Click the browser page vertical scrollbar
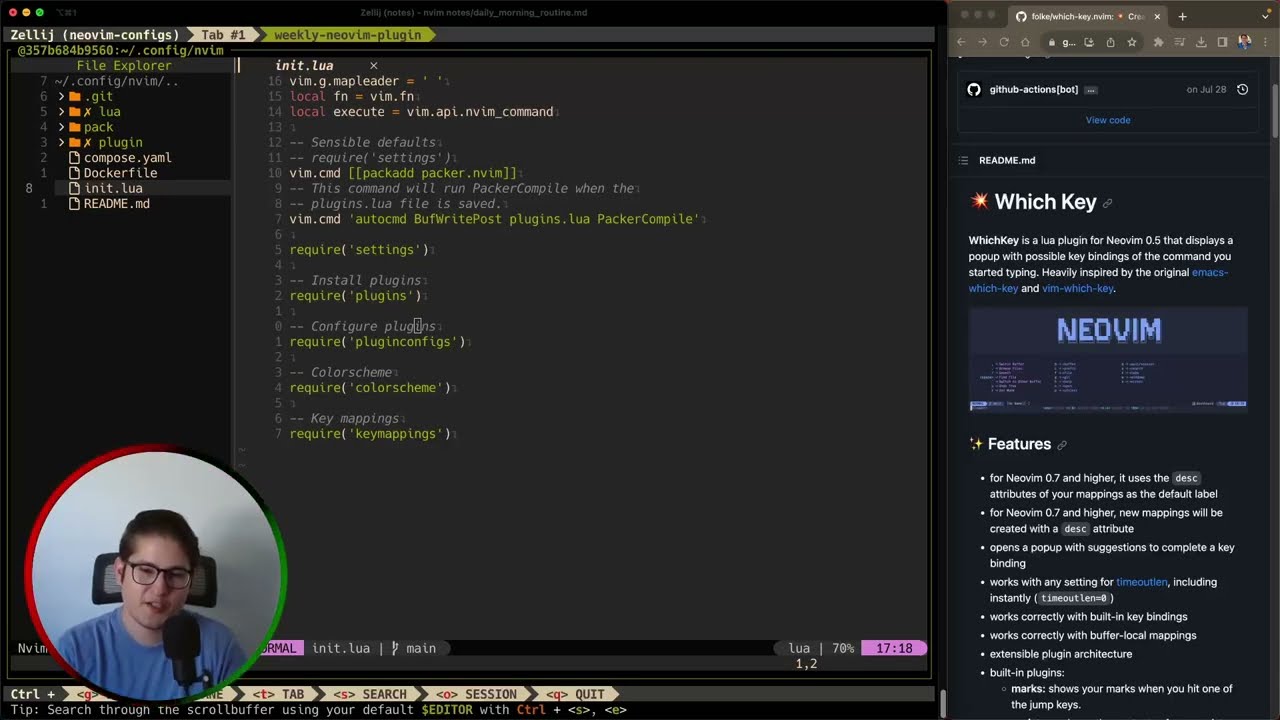 1275,110
